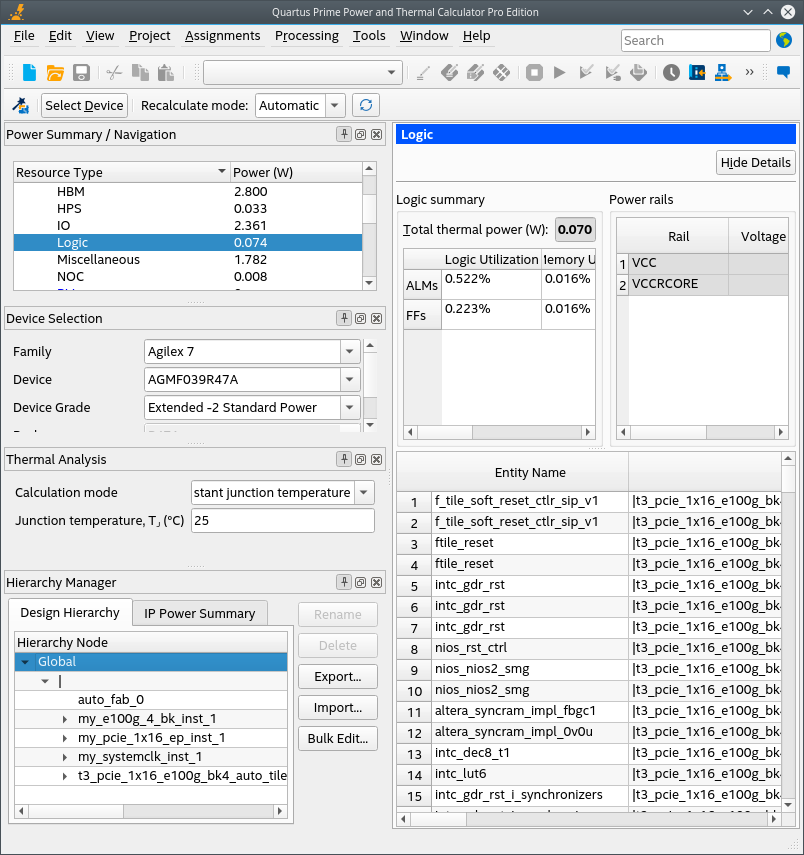Click the Junction temperature input field
The width and height of the screenshot is (804, 855).
tap(282, 521)
